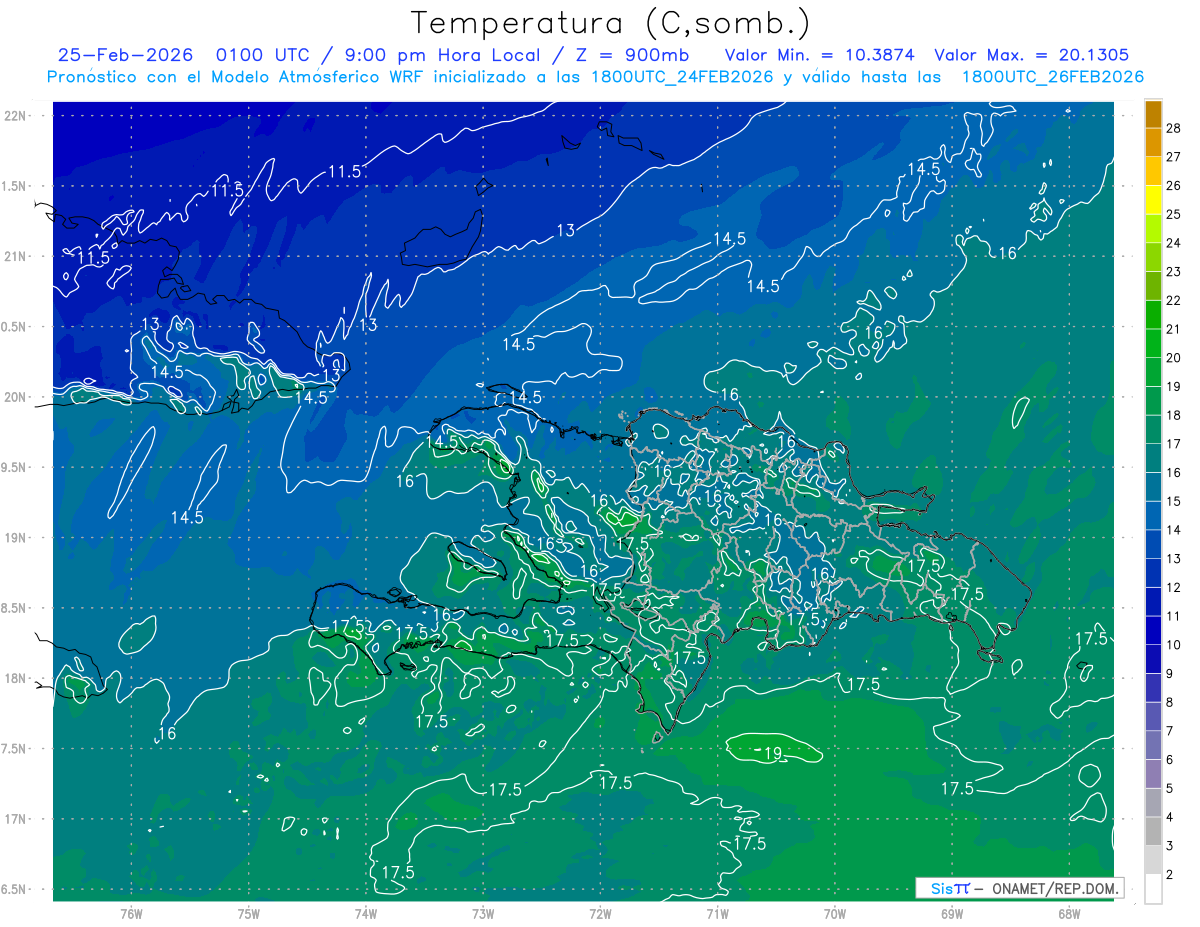Click the "20N" latitude axis label
The image size is (1200, 927).
15,397
